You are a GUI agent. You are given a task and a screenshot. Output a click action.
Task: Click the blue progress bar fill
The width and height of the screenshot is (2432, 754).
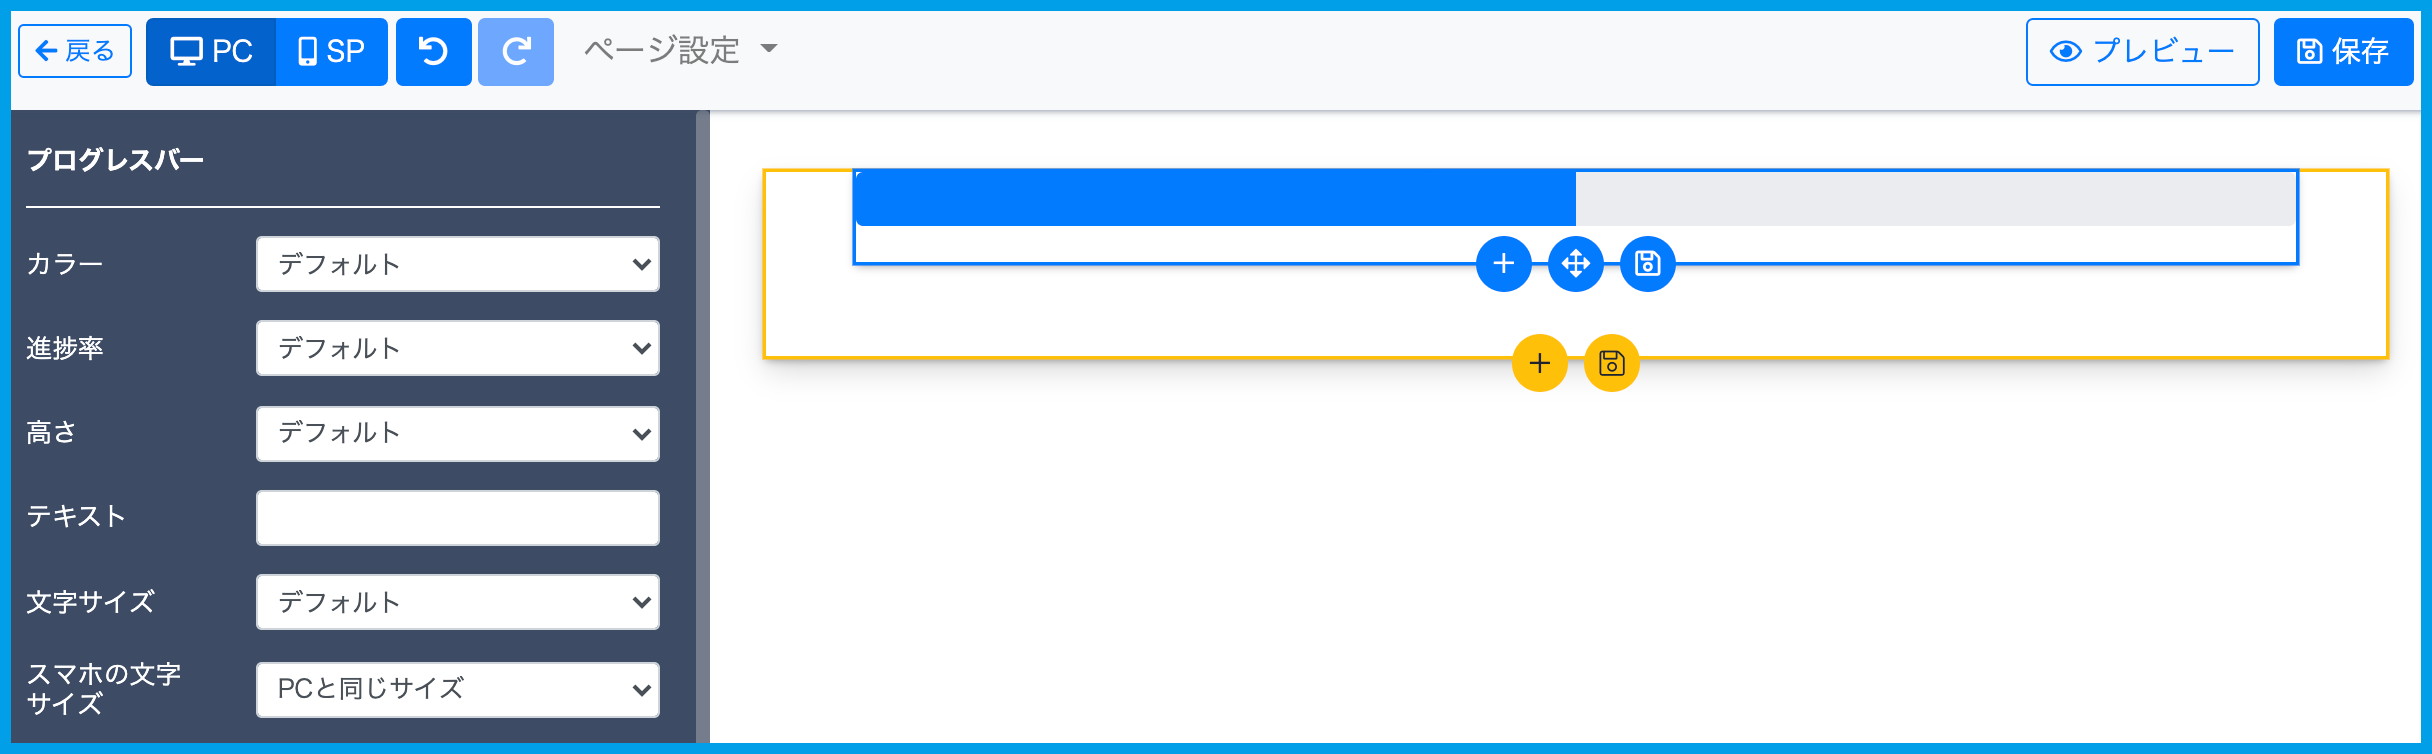(1215, 198)
